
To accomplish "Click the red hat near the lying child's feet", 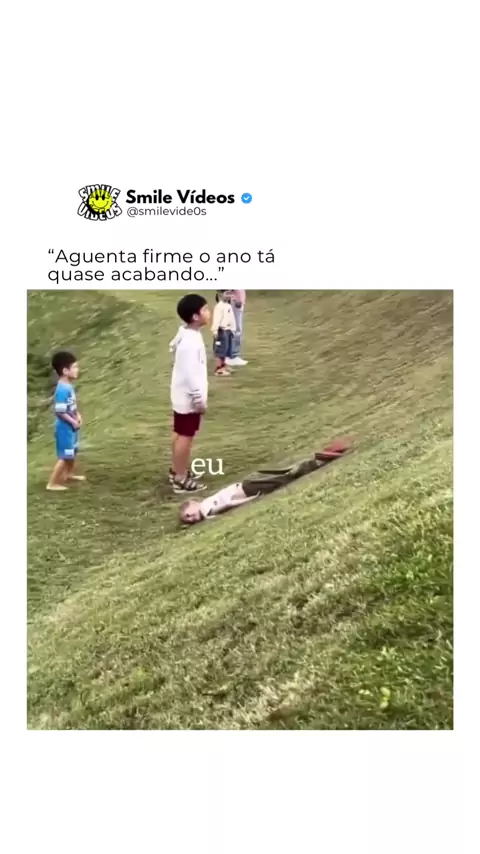I will pyautogui.click(x=332, y=450).
